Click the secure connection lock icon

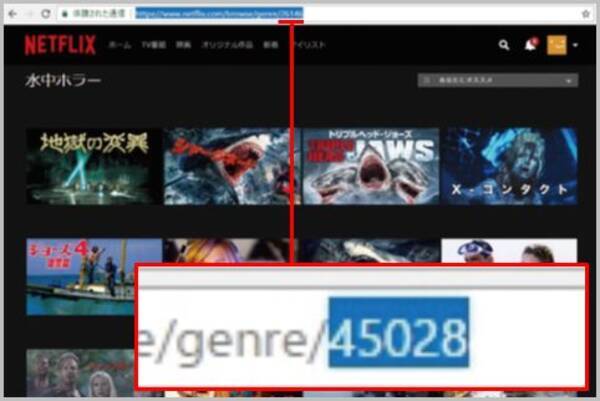[65, 14]
